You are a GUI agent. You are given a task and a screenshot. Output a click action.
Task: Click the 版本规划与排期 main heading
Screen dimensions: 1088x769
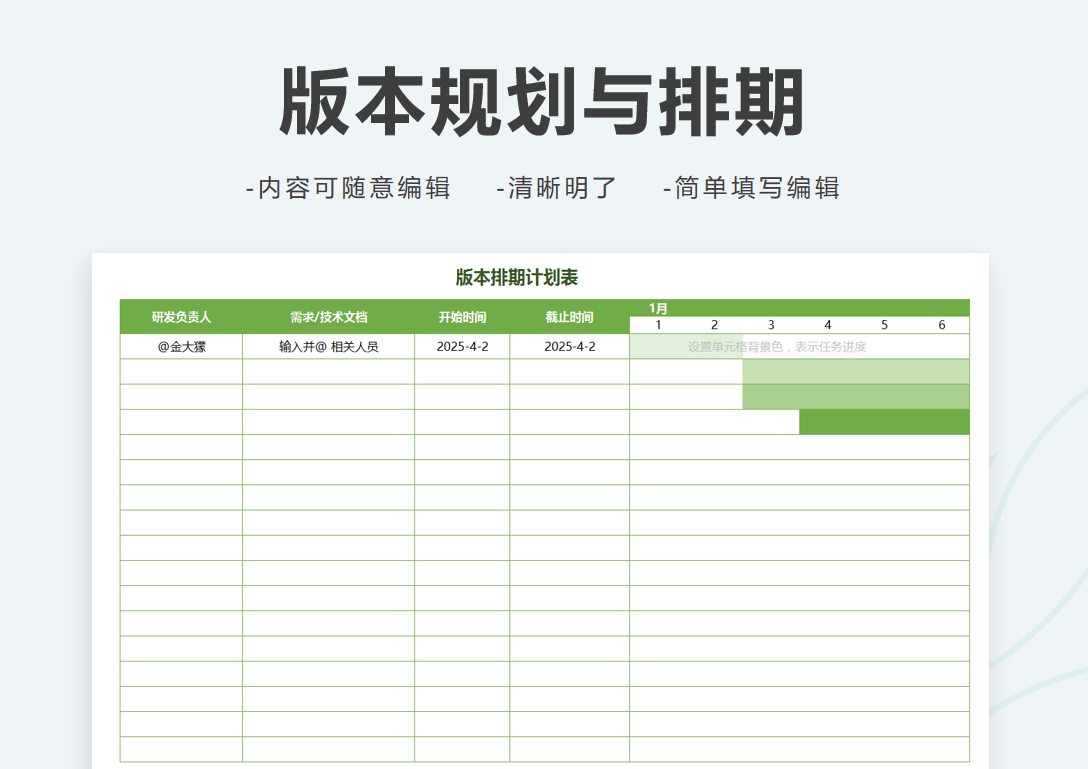(542, 103)
